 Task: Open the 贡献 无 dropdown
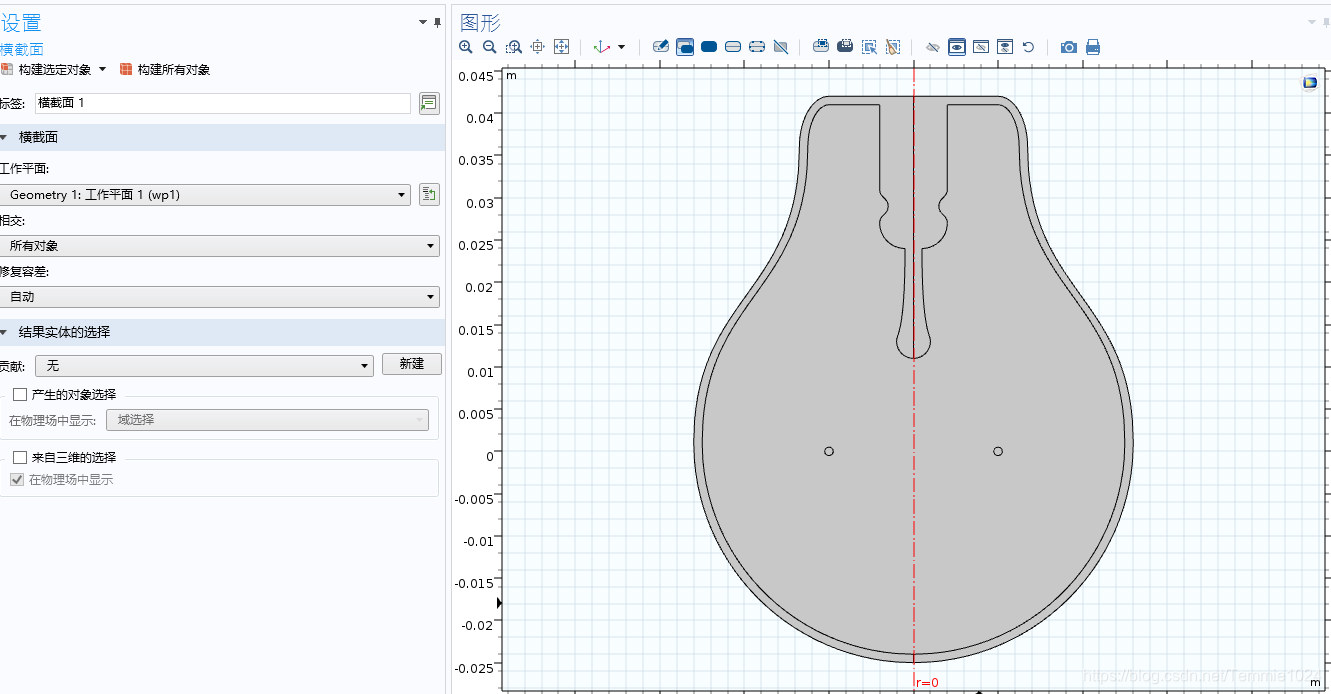pos(204,366)
